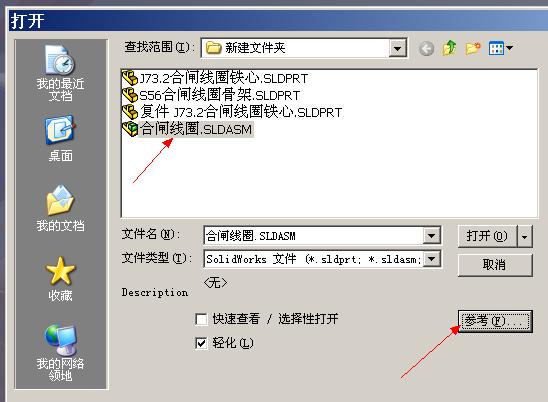Expand the 文件类型 file type dropdown
The height and width of the screenshot is (402, 548).
click(432, 259)
